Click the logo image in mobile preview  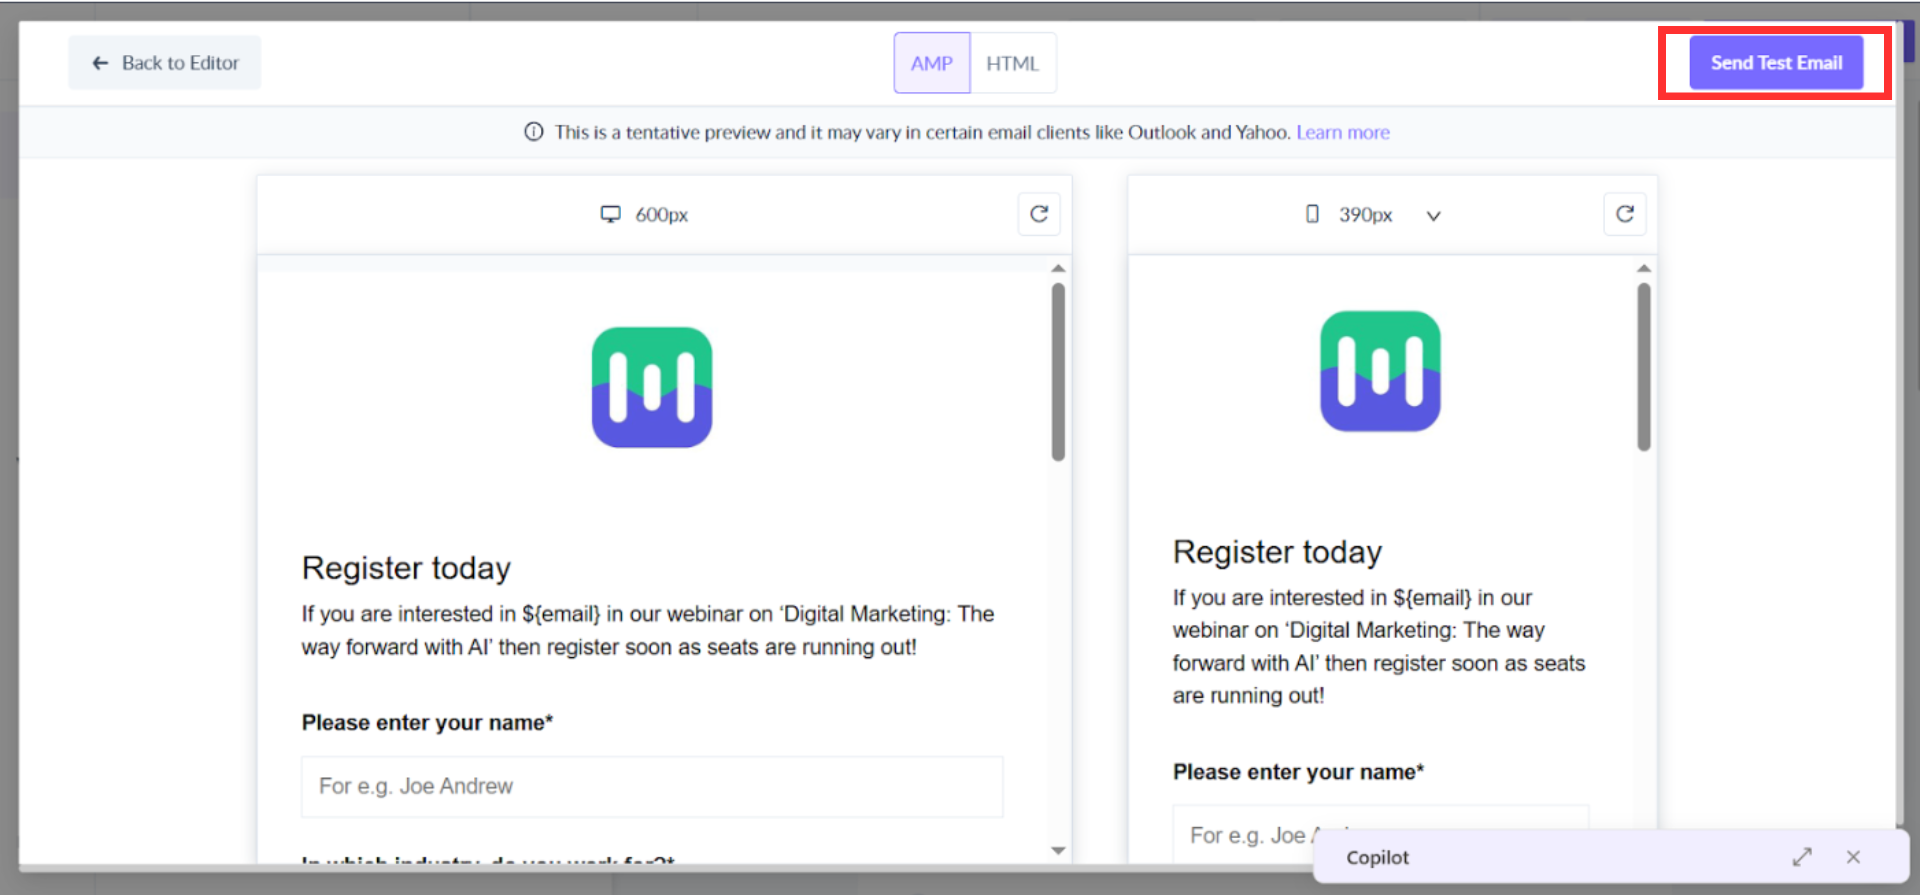tap(1380, 371)
